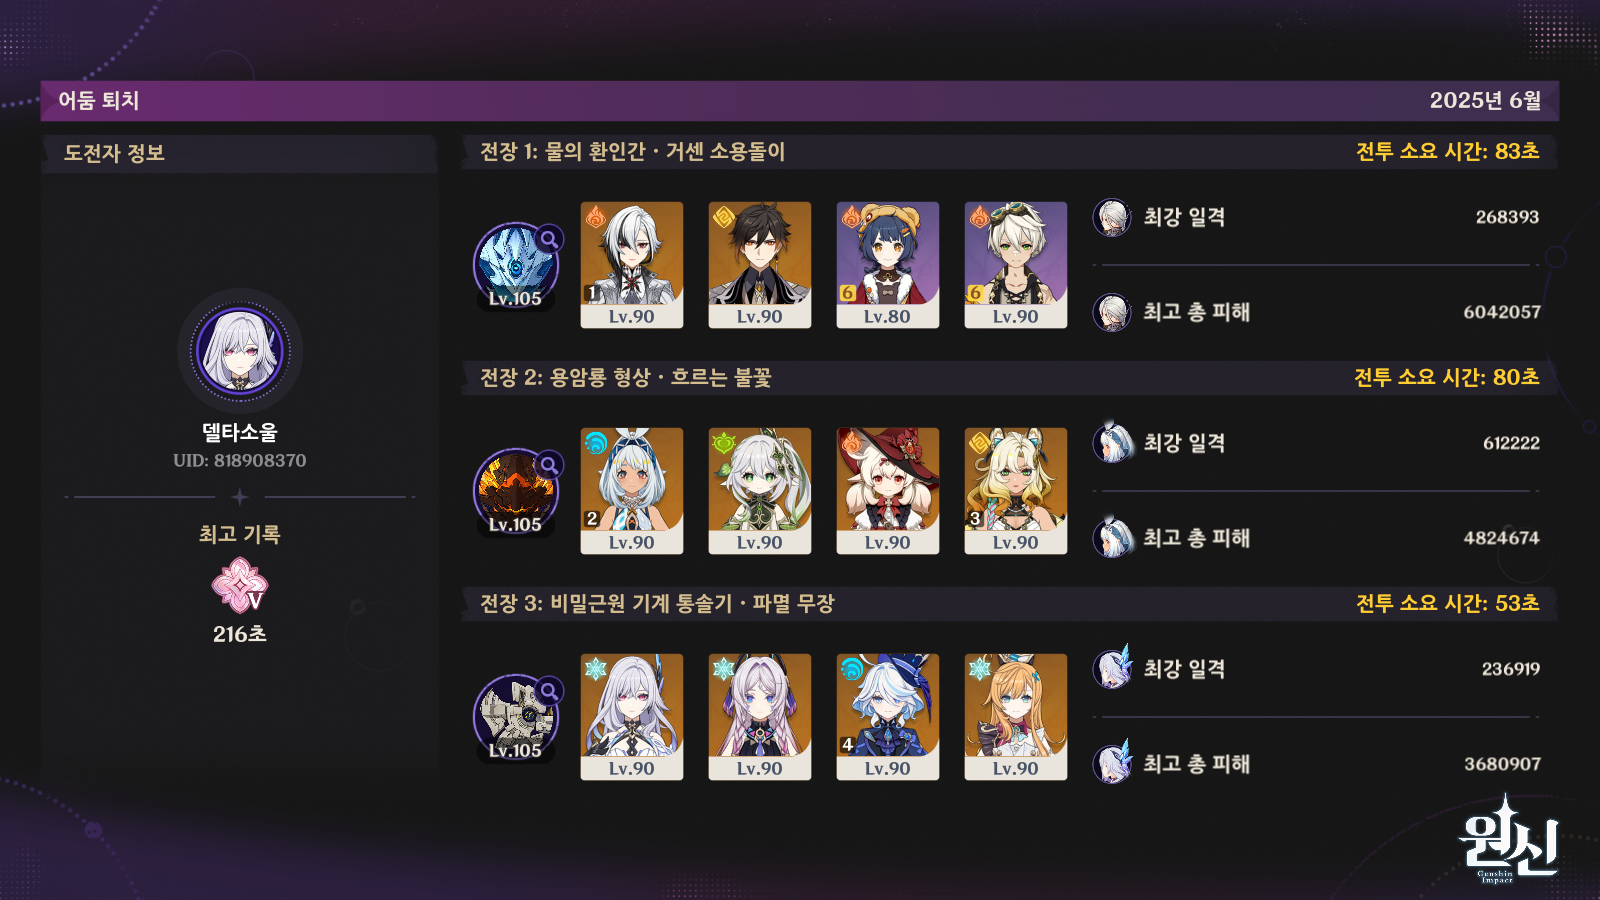Select the first Cryo character in team 3
Image resolution: width=1600 pixels, height=900 pixels.
pos(632,717)
